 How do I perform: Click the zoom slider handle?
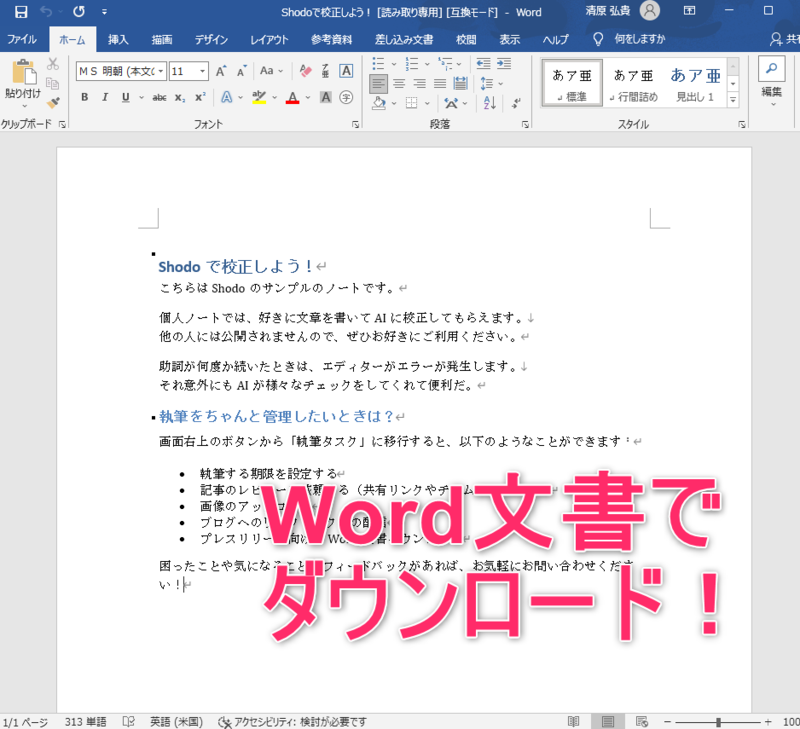coord(718,722)
